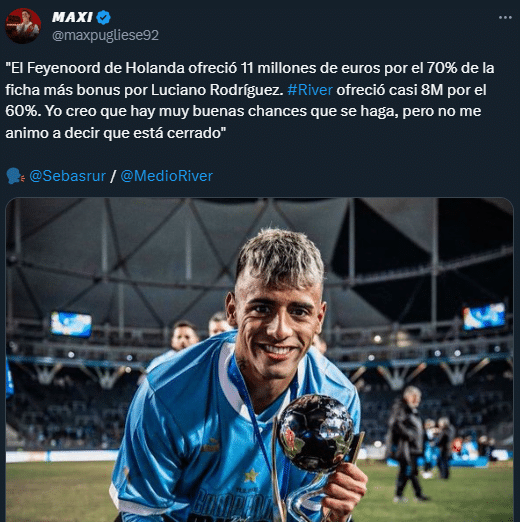Visit the @MedioRiver mention
The height and width of the screenshot is (522, 520).
tap(166, 176)
